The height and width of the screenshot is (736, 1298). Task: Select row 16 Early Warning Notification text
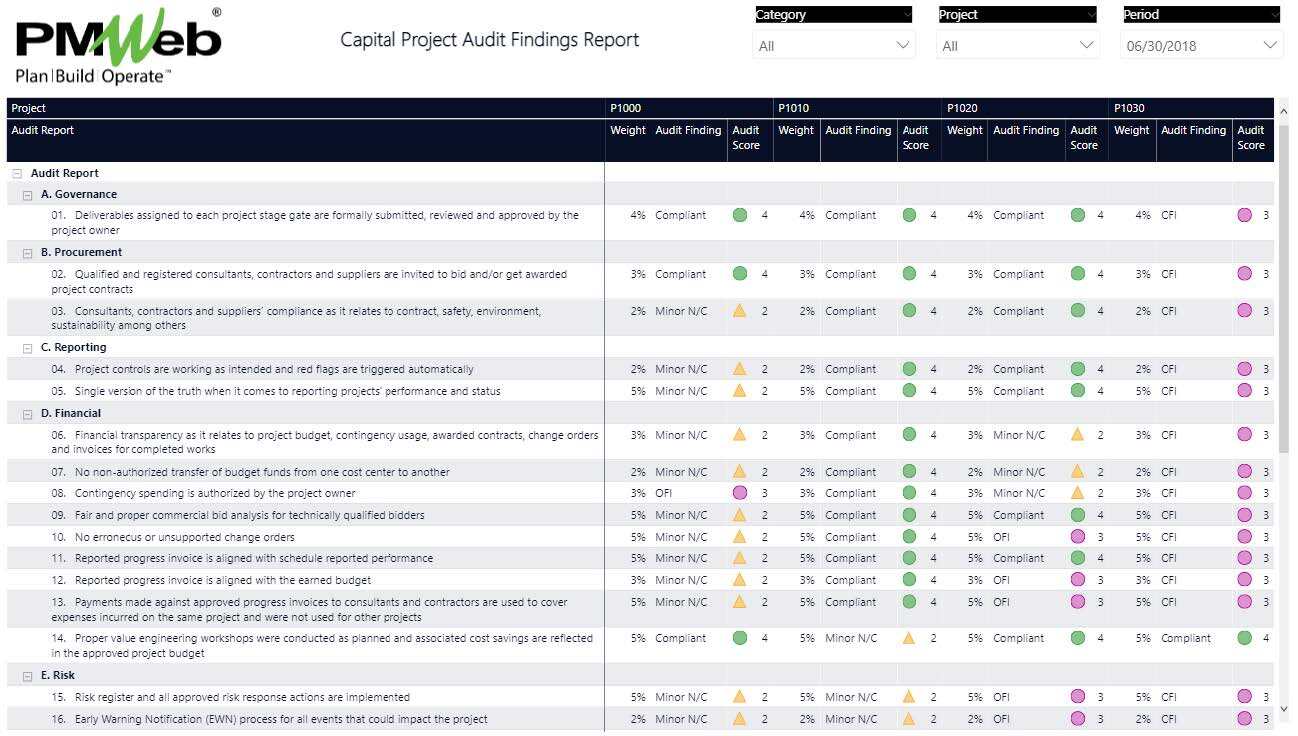click(x=280, y=719)
